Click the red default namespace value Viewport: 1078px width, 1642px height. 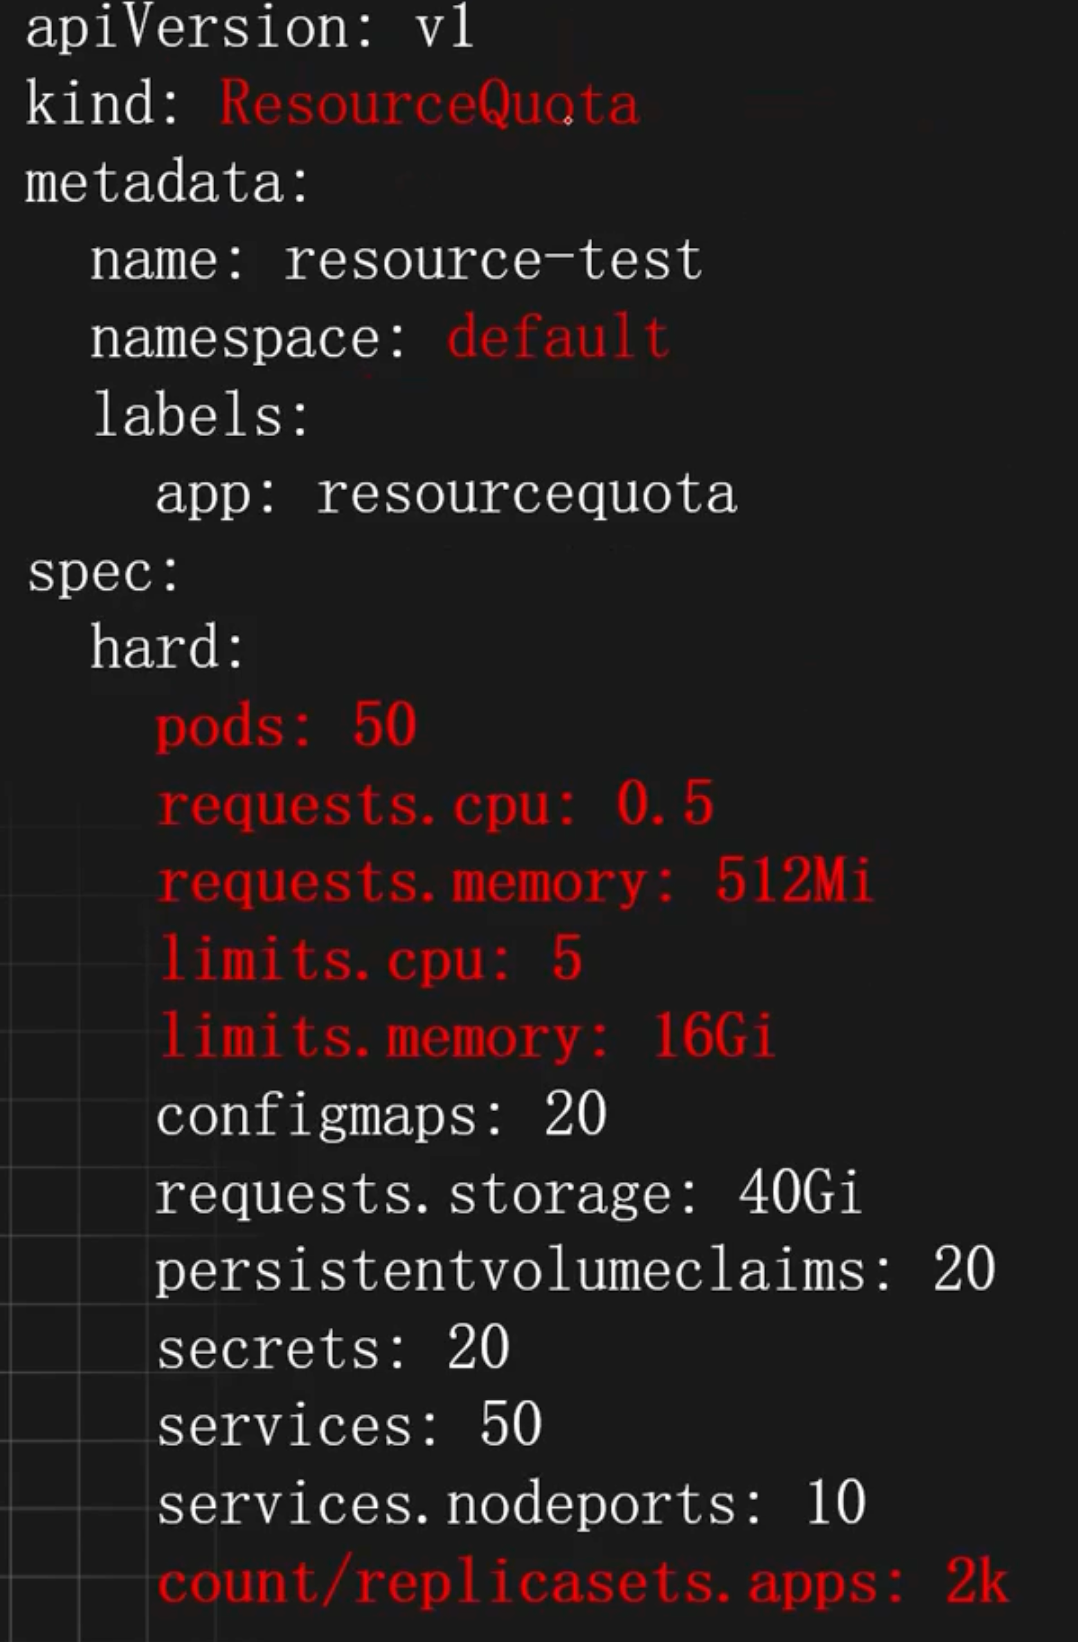[x=558, y=338]
